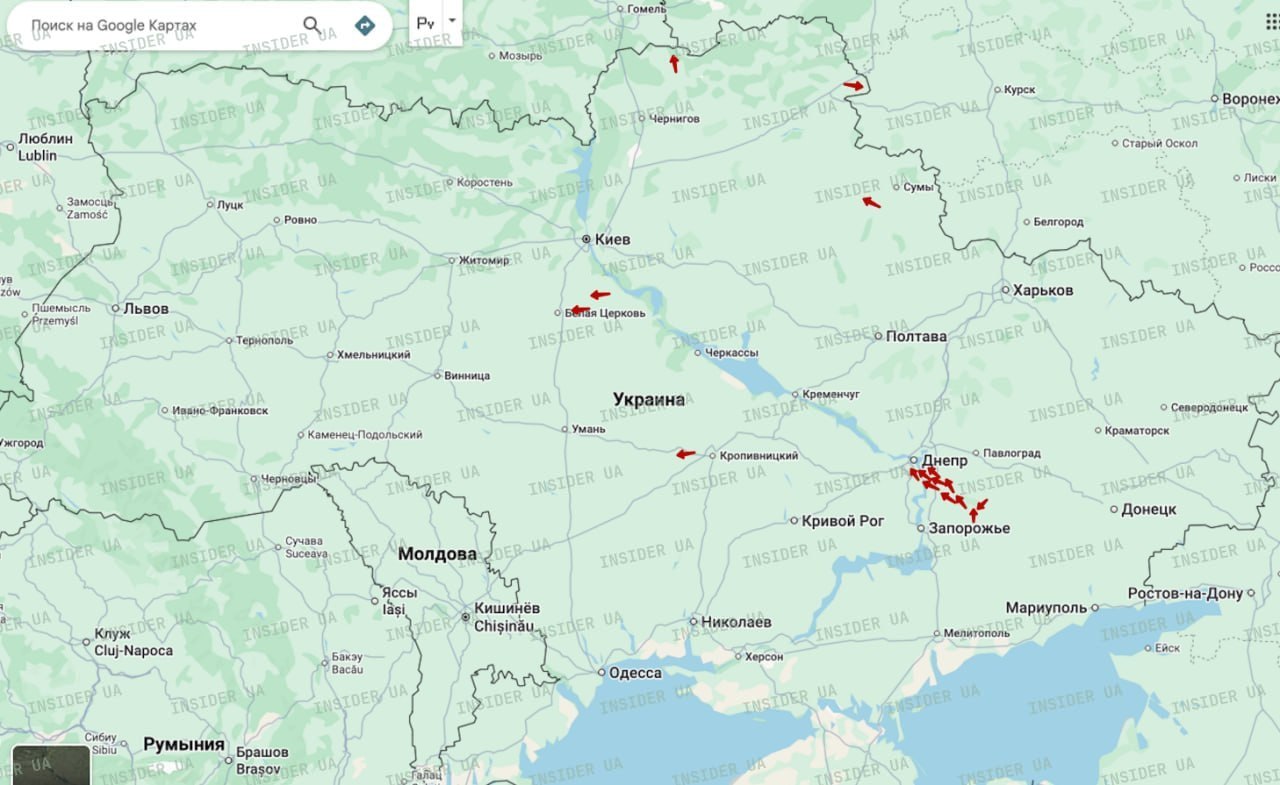Open the map layers thumbnail
This screenshot has width=1280, height=785.
point(51,765)
